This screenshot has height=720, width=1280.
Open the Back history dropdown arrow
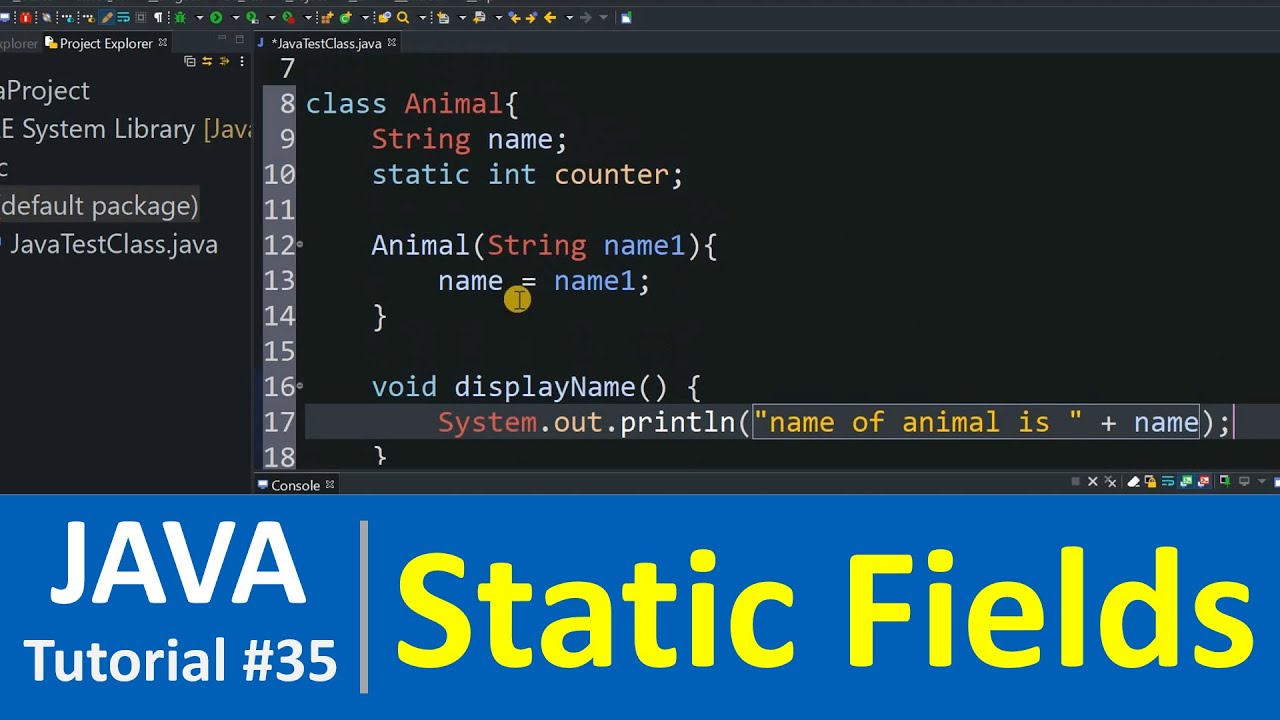pyautogui.click(x=569, y=18)
